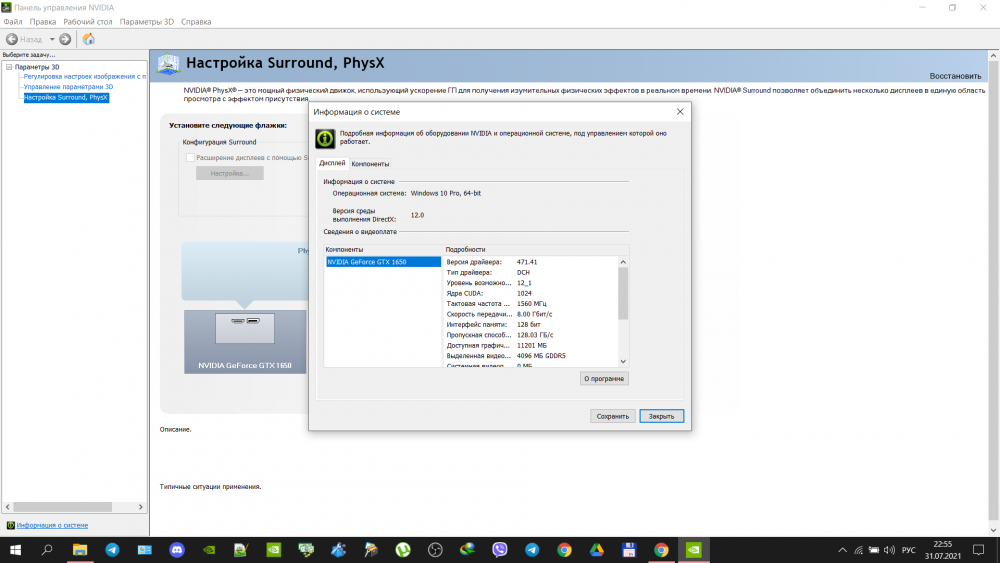This screenshot has width=1000, height=563.
Task: Click the Восстановить link
Action: click(955, 76)
